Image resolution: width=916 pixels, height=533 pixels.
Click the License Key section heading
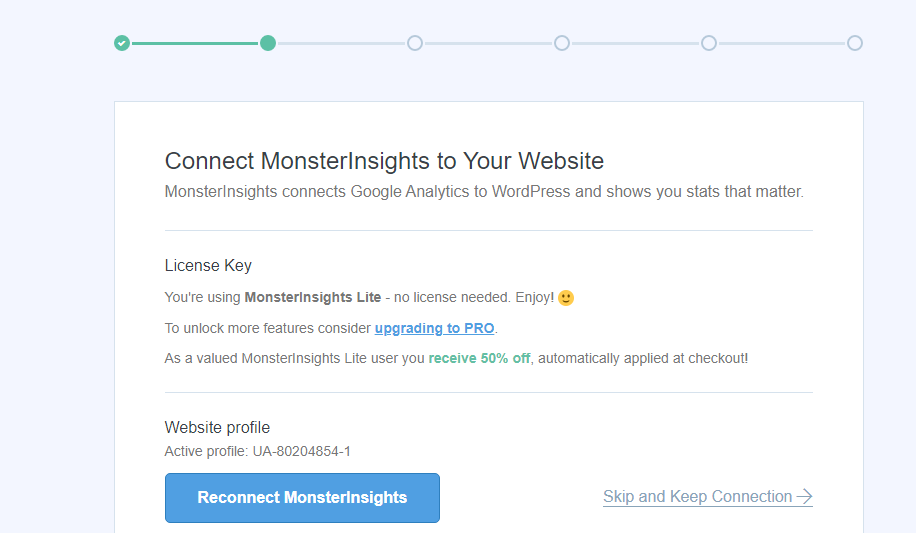[x=208, y=266]
